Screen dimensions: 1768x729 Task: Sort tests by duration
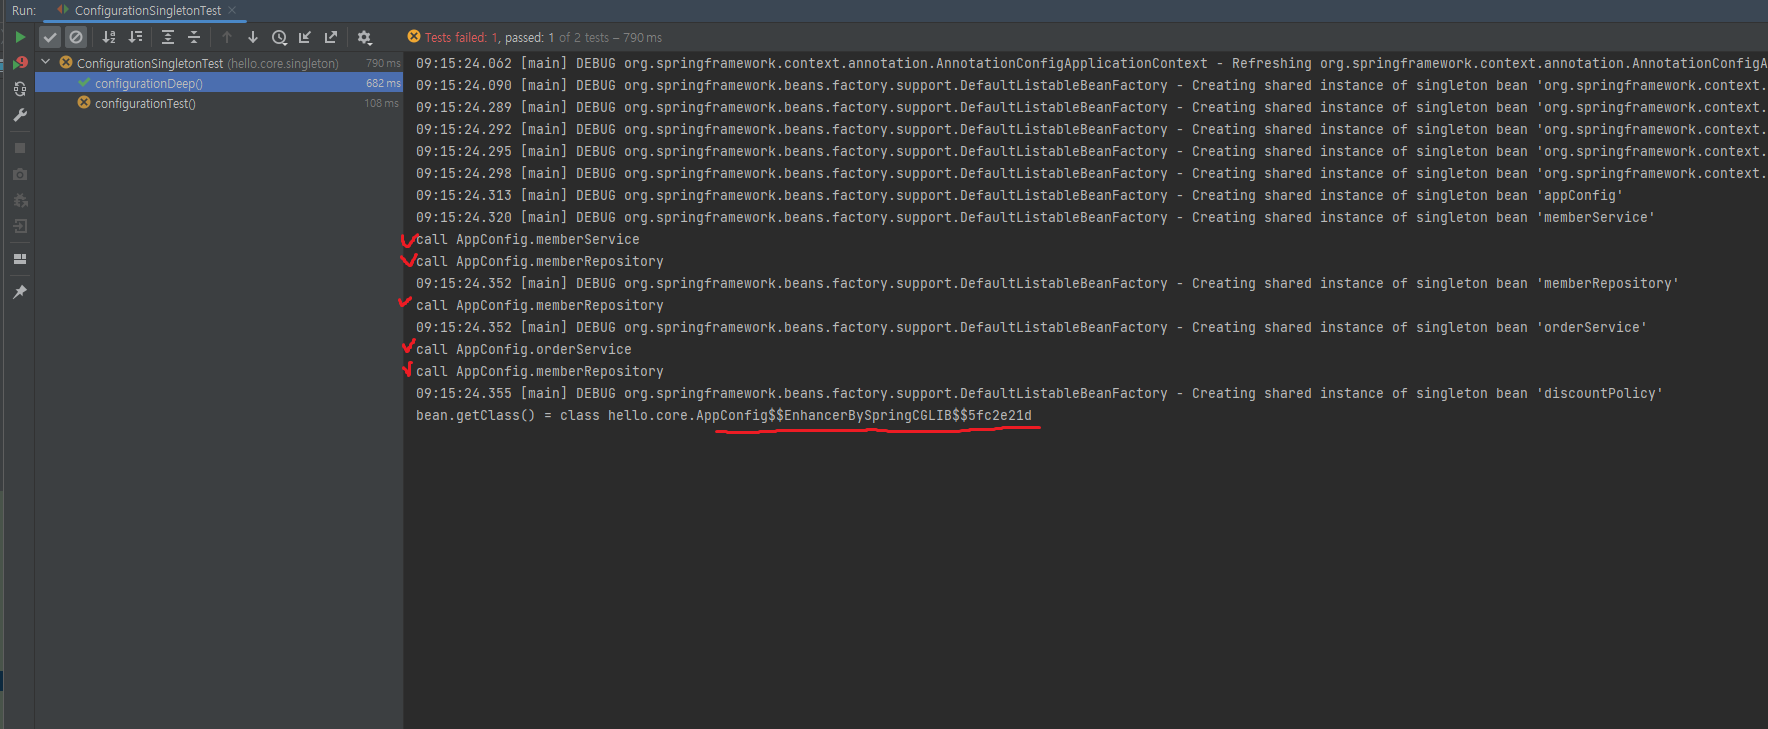click(x=135, y=37)
